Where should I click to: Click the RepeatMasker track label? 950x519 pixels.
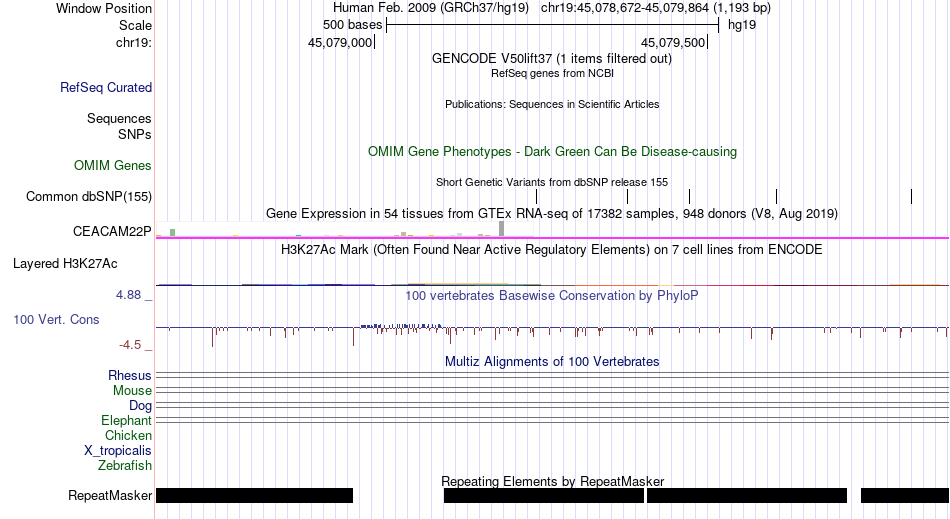tap(110, 495)
